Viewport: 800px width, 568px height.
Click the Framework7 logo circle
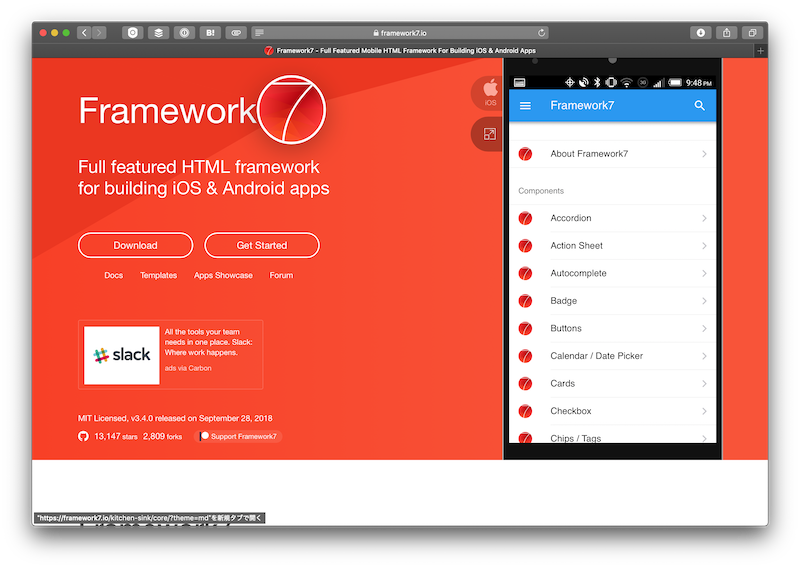click(291, 109)
